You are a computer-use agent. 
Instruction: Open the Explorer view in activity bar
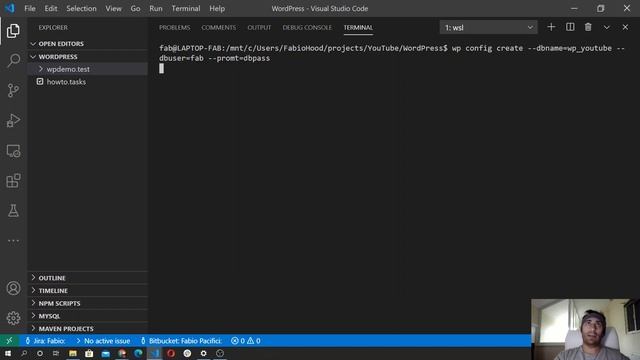[x=13, y=31]
